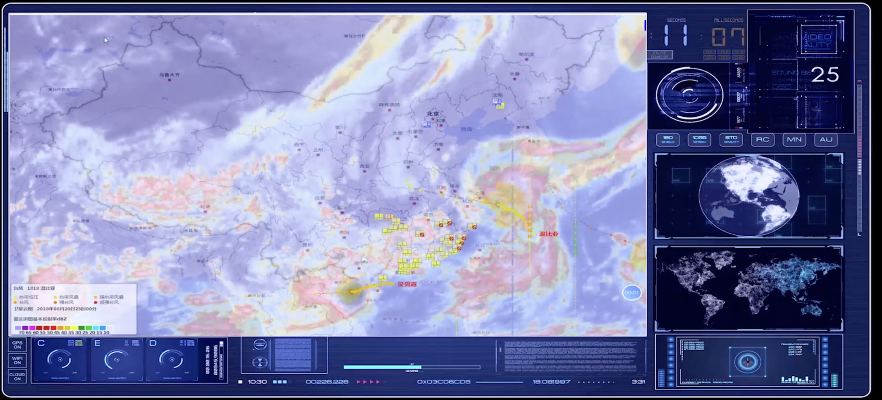
Task: Toggle the WIFI ON switch
Action: [x=17, y=360]
